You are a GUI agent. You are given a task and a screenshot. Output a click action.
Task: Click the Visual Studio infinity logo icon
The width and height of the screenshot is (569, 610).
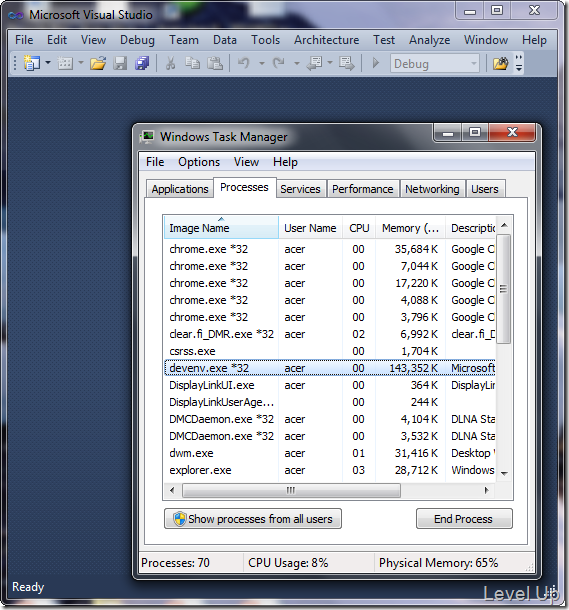(16, 15)
